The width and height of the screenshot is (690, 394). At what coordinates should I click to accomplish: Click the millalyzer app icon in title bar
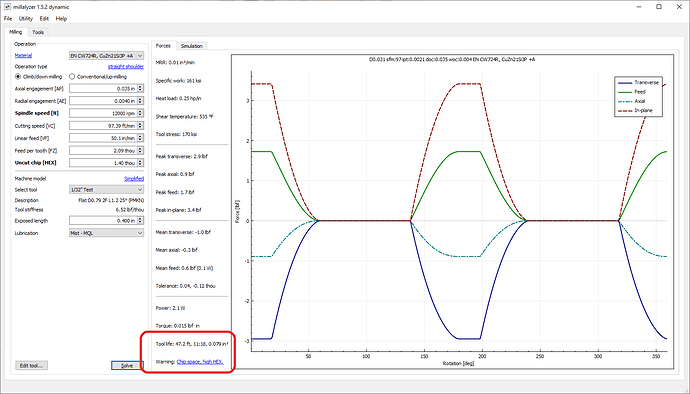(x=7, y=7)
